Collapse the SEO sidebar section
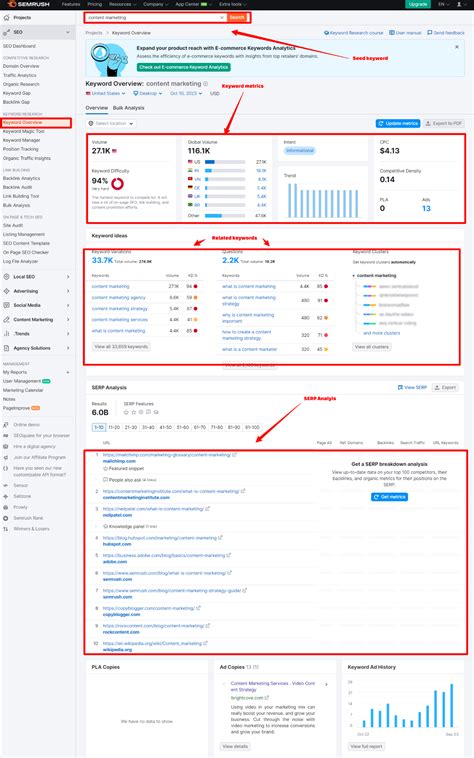Screen dimensions: 474x758 pyautogui.click(x=68, y=32)
